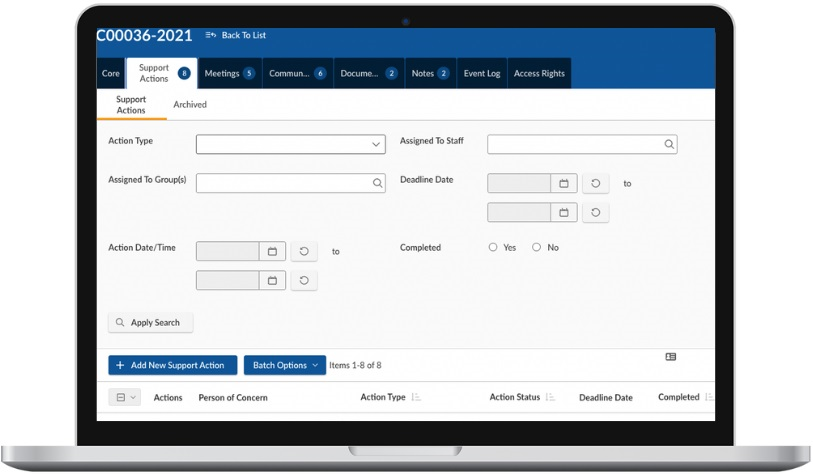This screenshot has height=474, width=813.
Task: Select No for Completed
Action: (x=537, y=248)
